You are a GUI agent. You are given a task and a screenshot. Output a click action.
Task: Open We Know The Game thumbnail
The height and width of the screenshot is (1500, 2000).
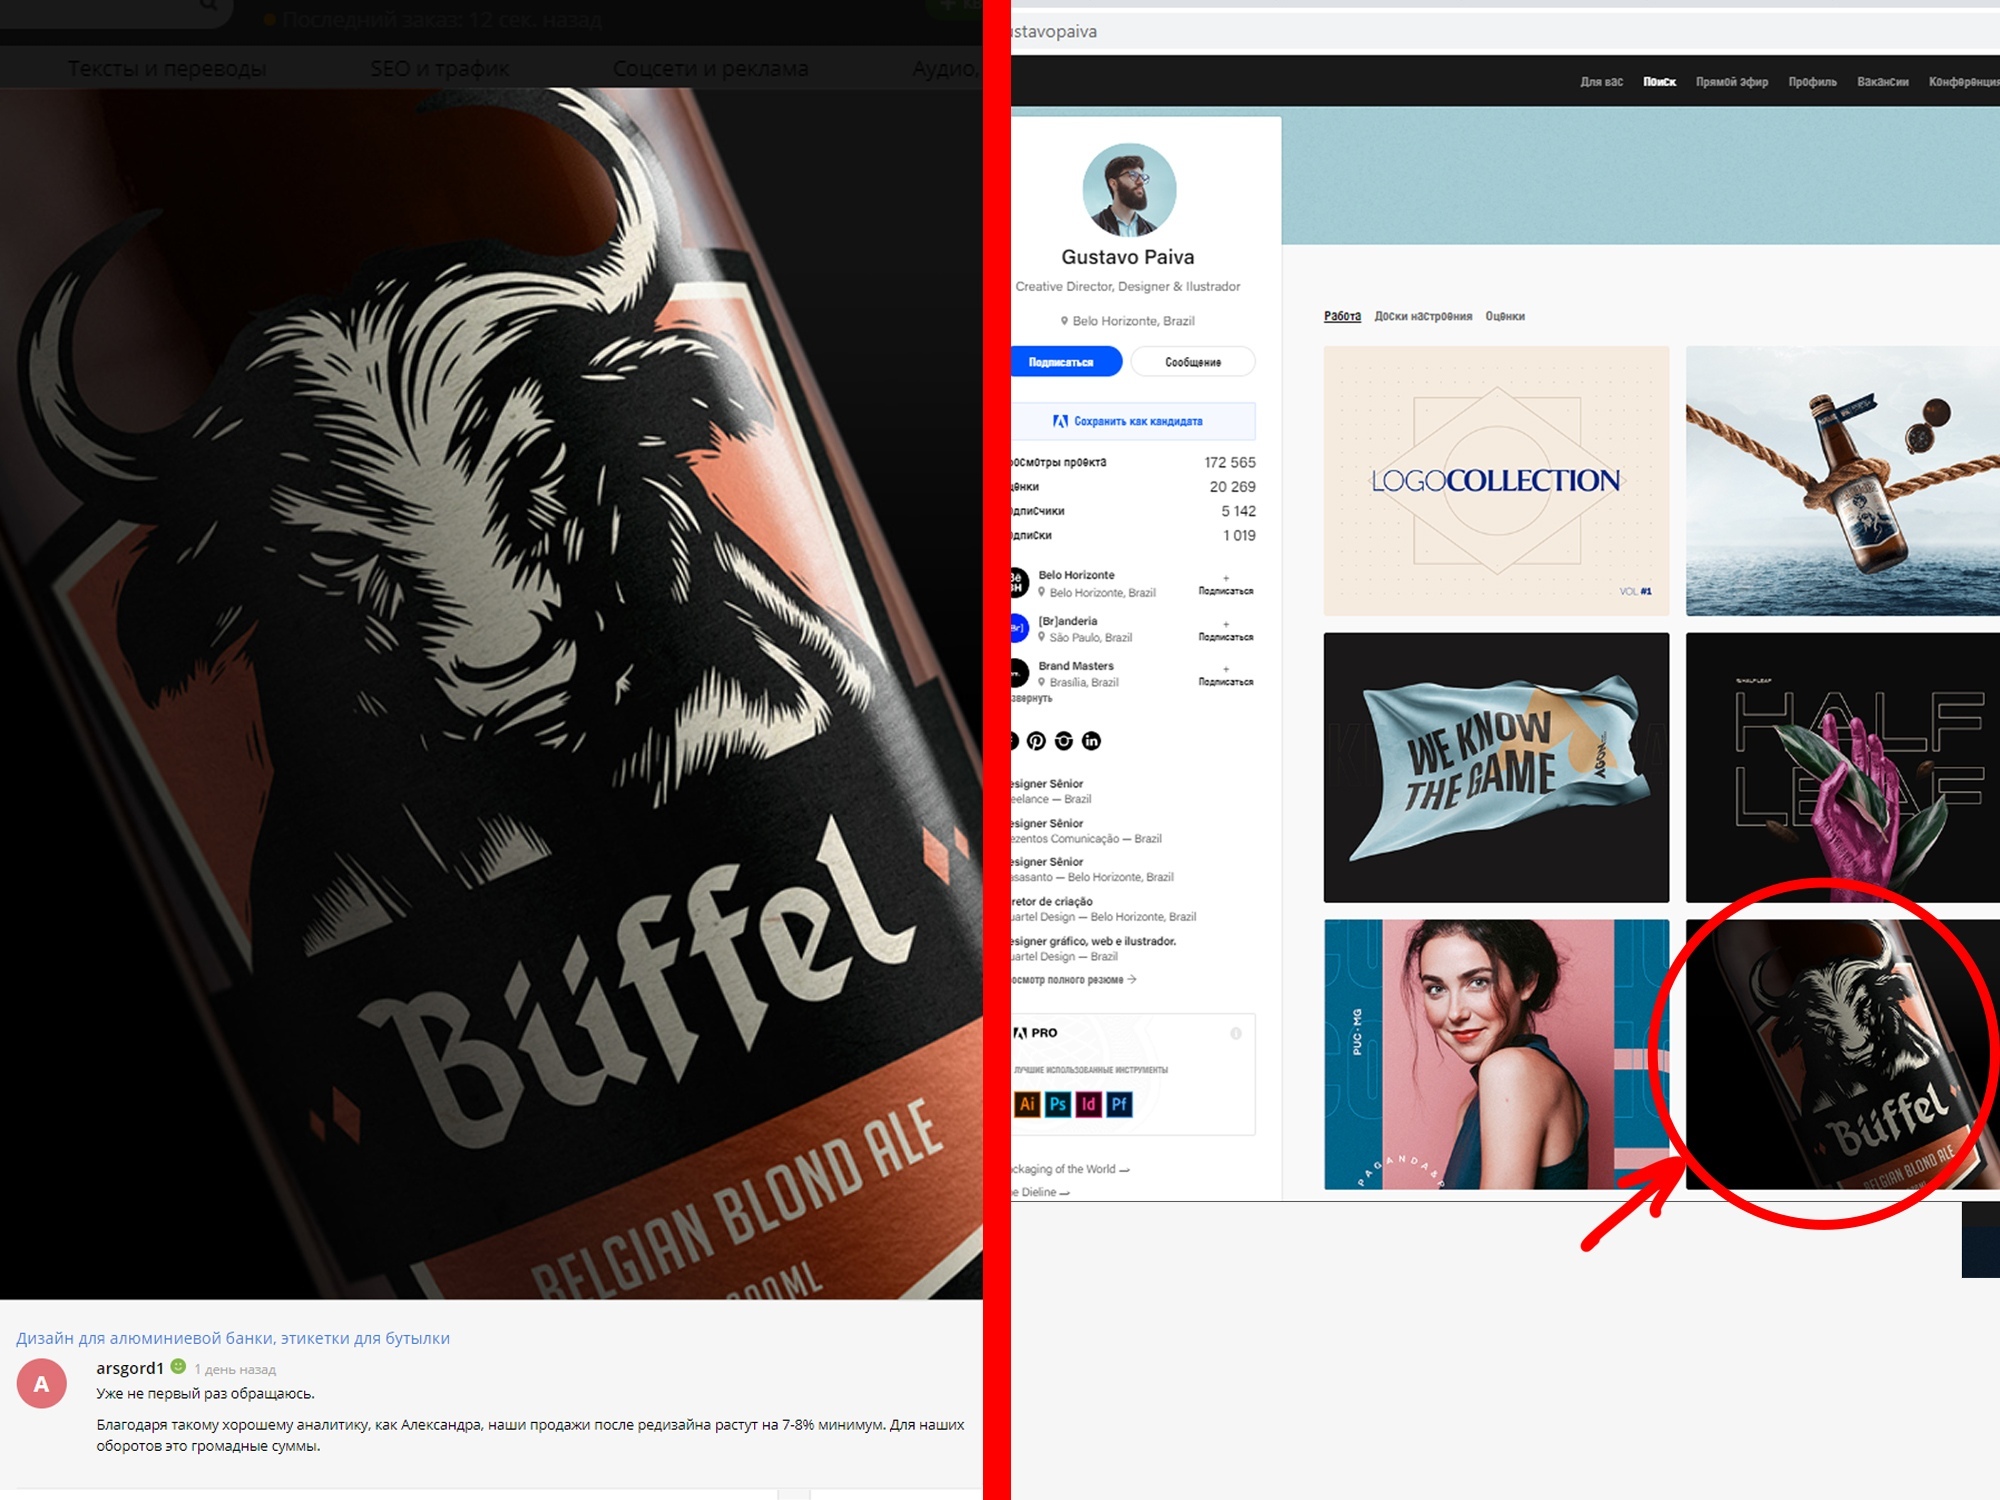click(x=1496, y=767)
